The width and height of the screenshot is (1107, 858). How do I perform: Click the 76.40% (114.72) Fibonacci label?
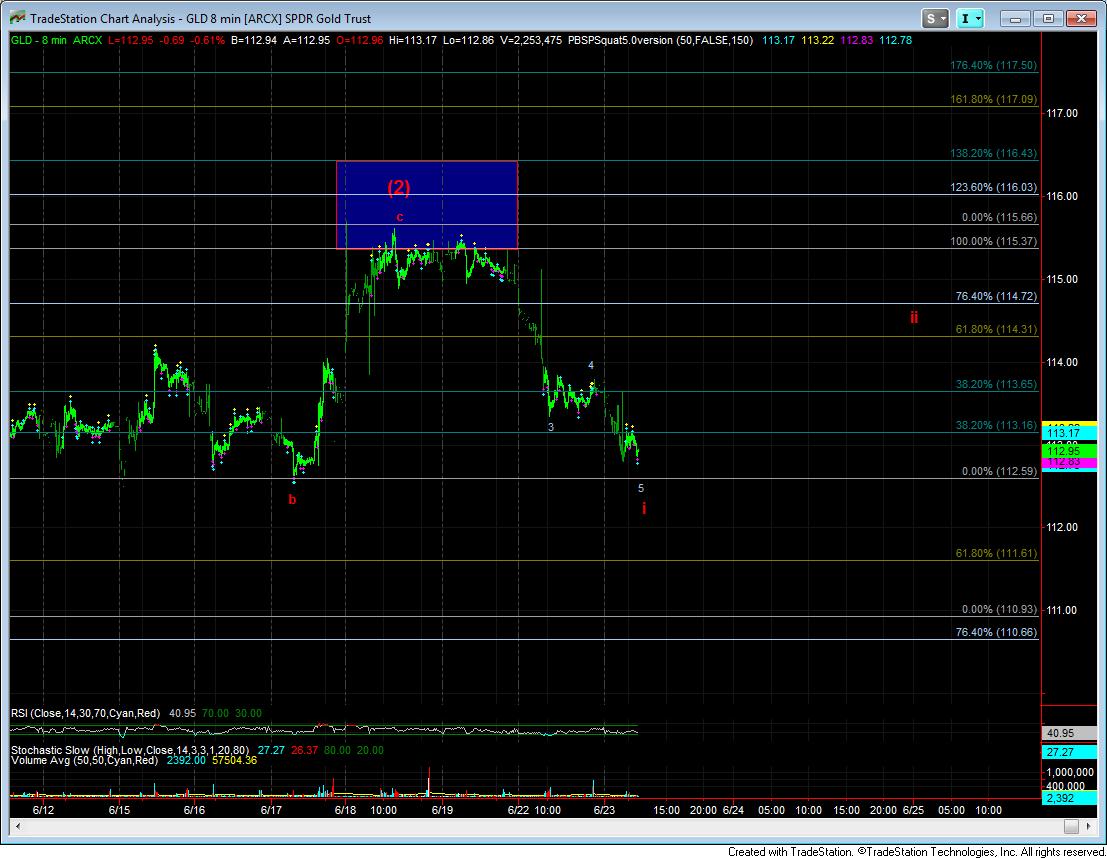pyautogui.click(x=996, y=297)
